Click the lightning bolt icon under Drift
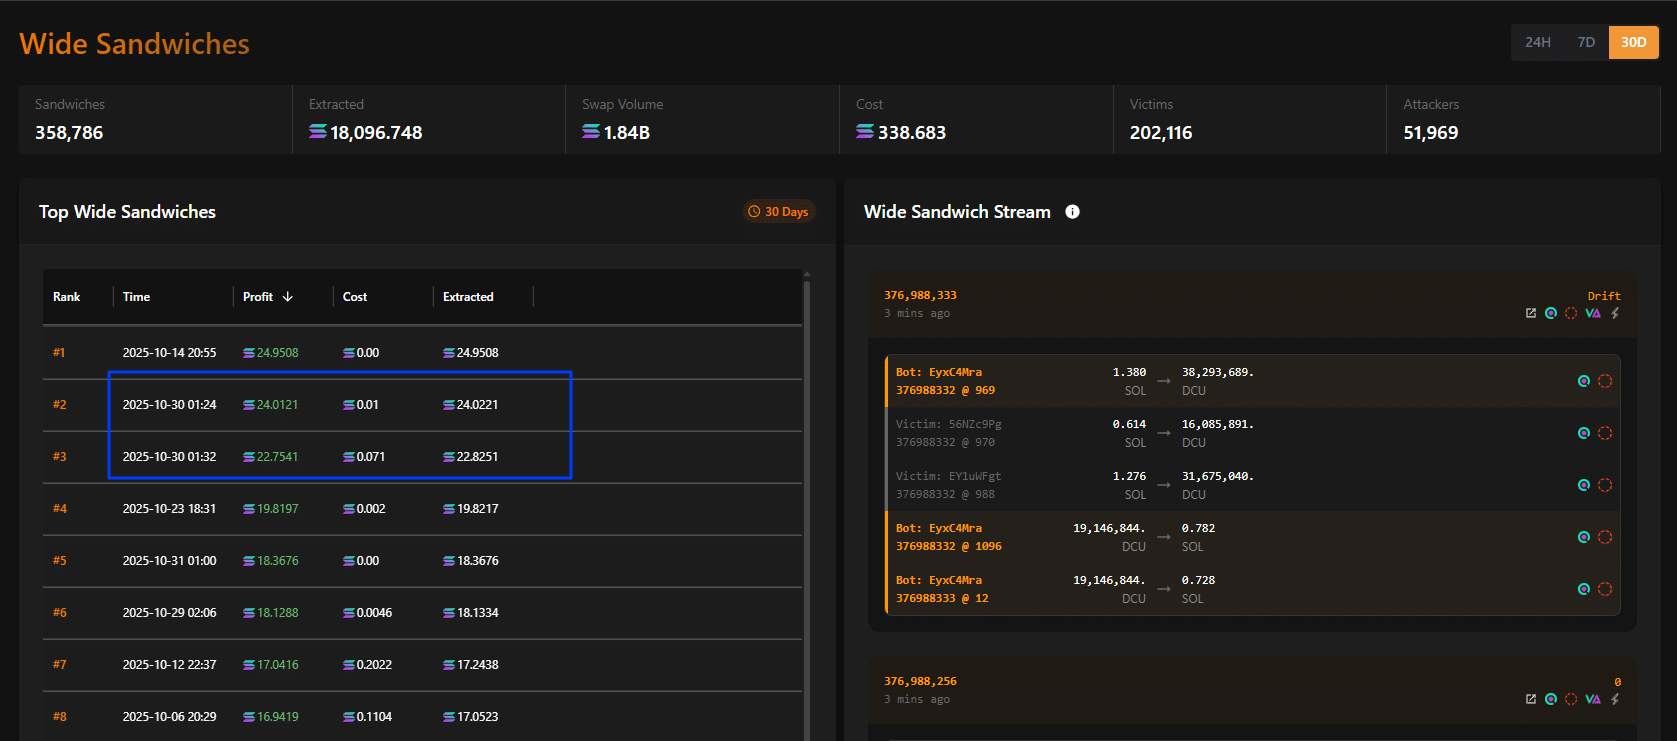Image resolution: width=1677 pixels, height=741 pixels. tap(1615, 313)
